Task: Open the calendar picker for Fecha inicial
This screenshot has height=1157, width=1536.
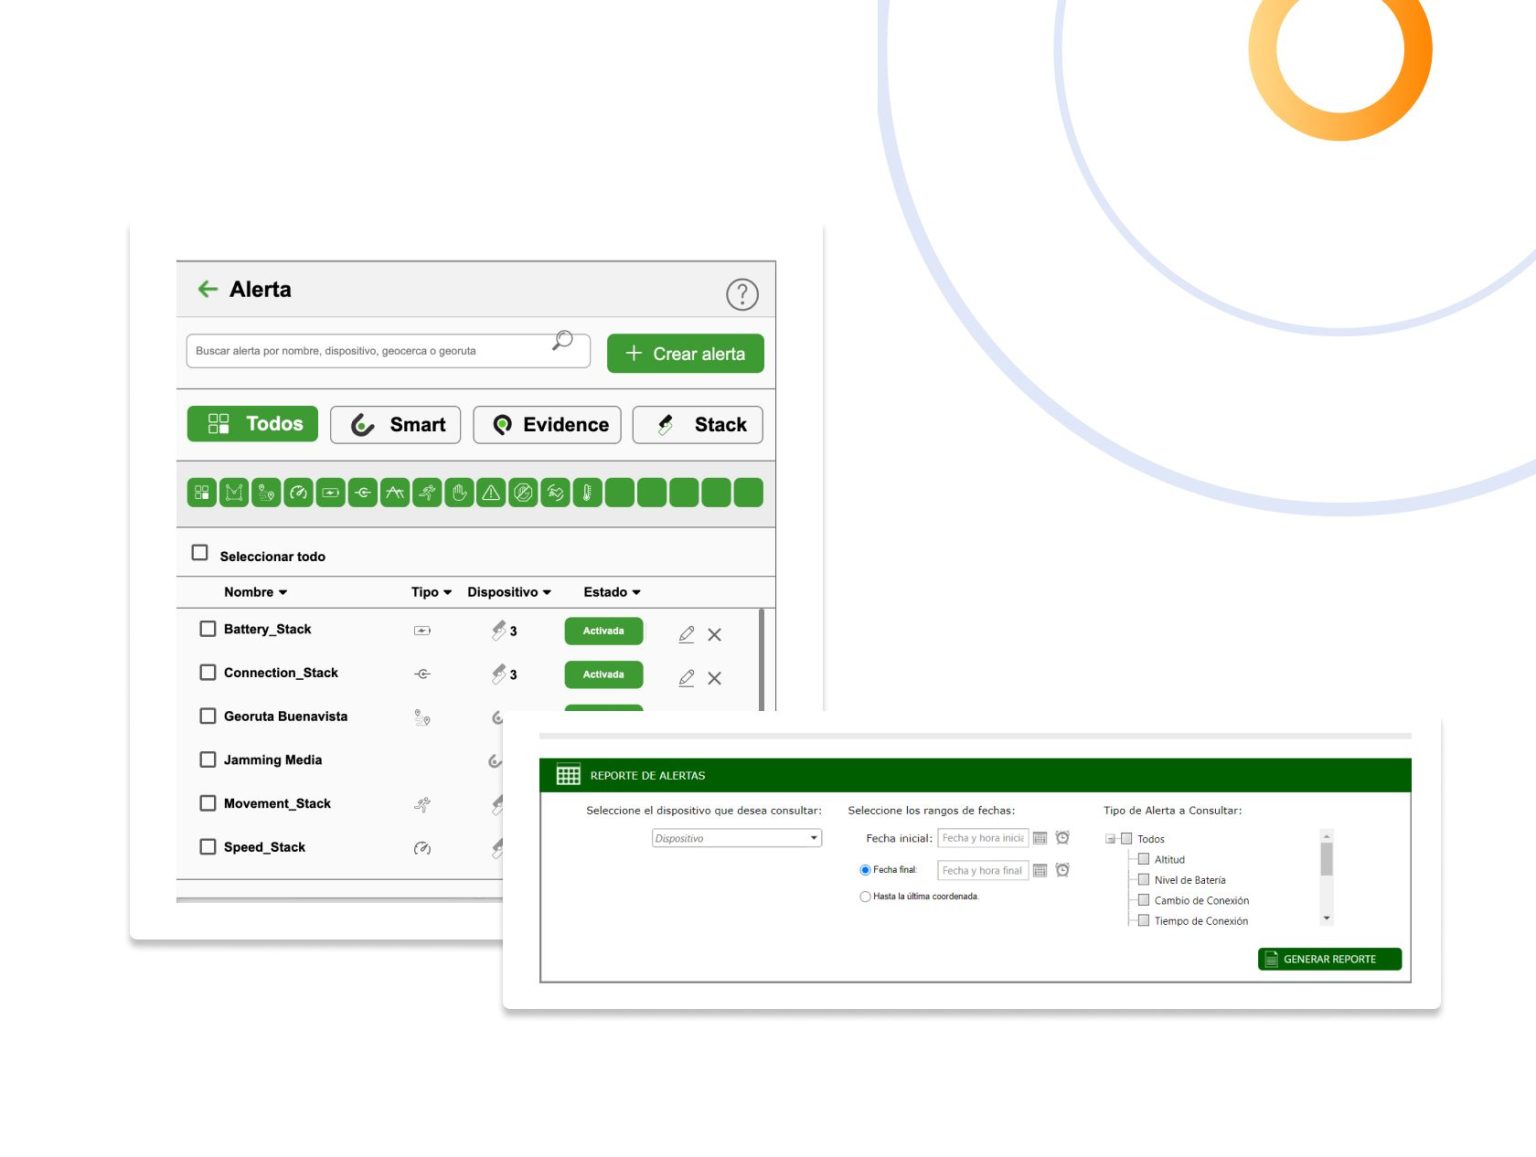Action: point(1040,838)
